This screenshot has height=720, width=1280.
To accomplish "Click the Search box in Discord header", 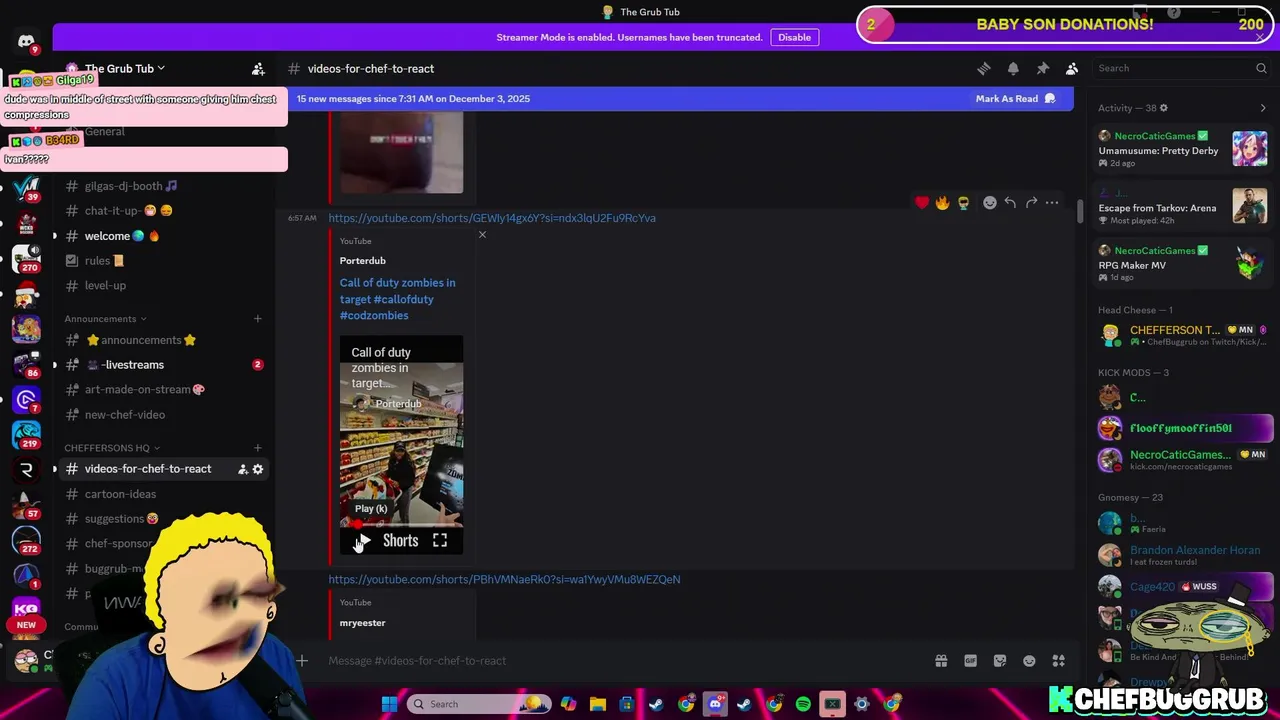I will coord(1182,68).
